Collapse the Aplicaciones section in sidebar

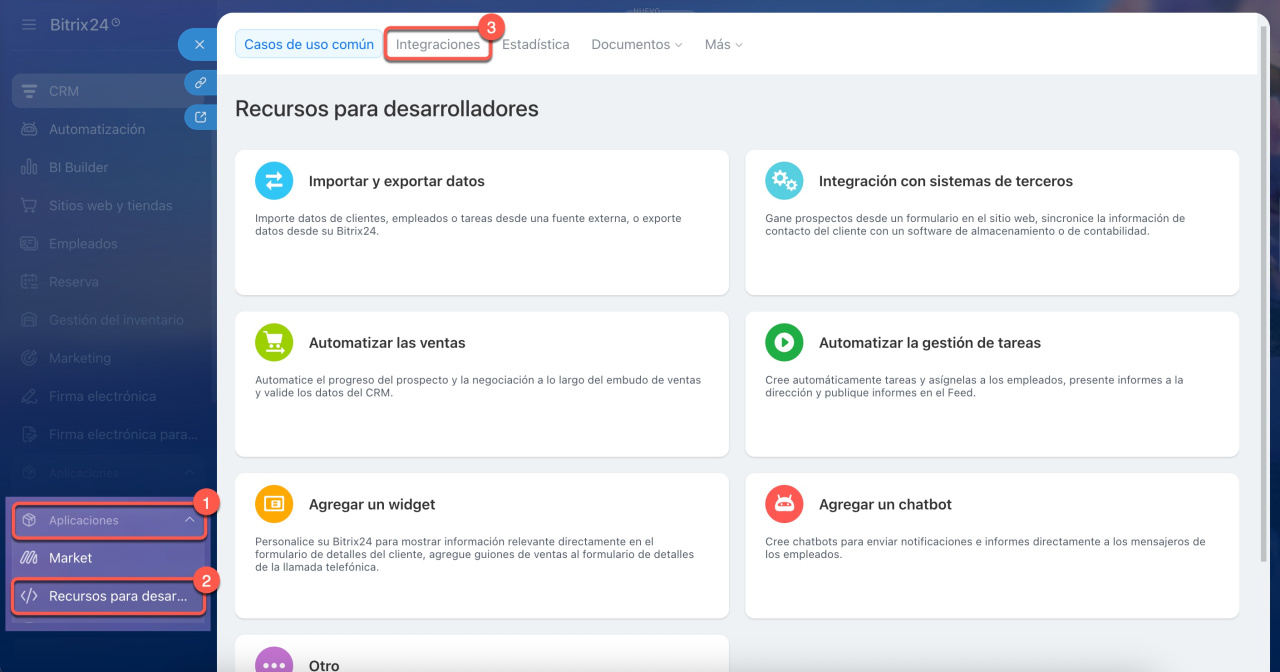tap(189, 520)
